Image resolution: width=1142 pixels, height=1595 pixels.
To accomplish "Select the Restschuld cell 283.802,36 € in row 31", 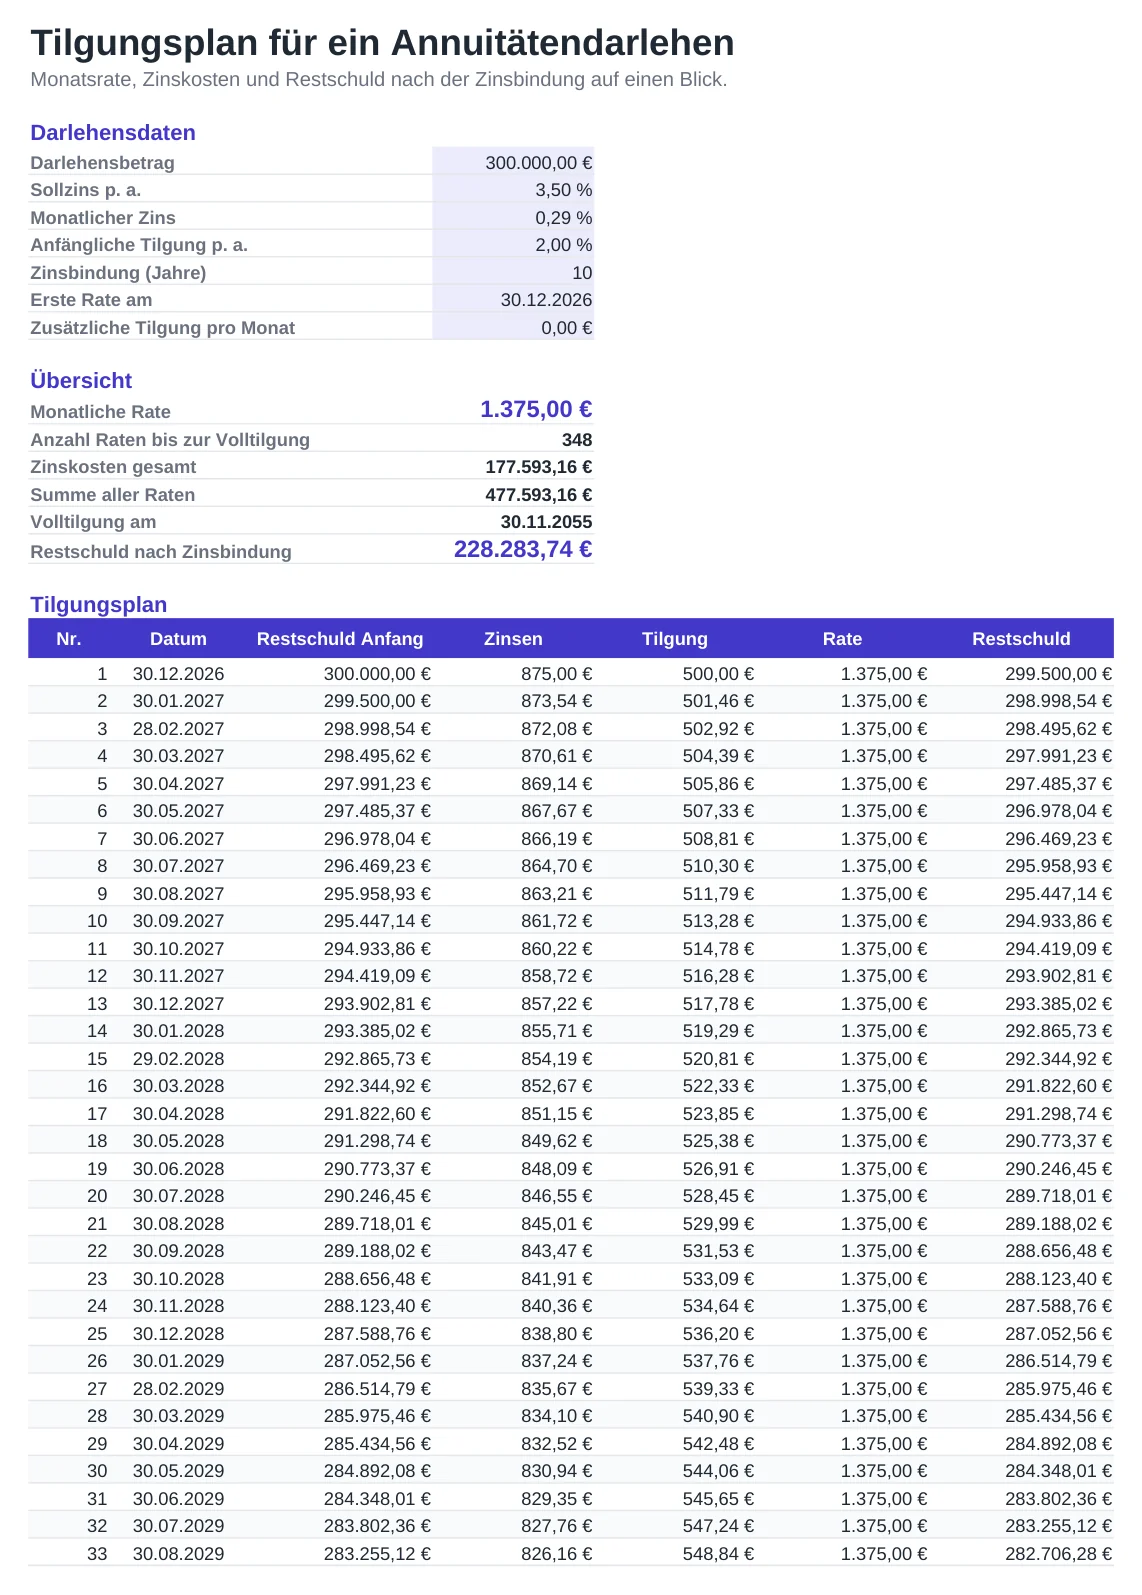I will [1058, 1499].
